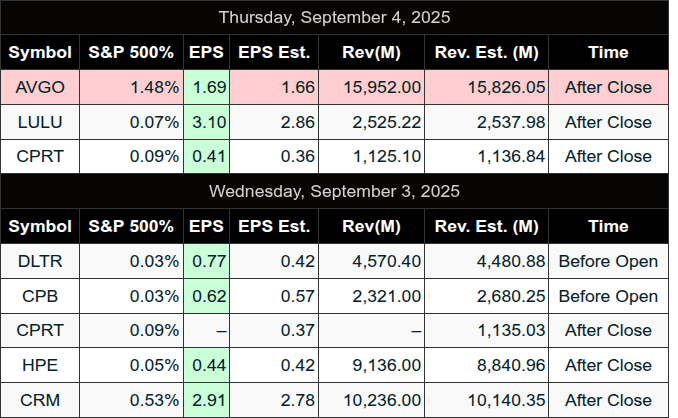
Task: Click AVGO's revenue 15,952.00
Action: click(371, 87)
